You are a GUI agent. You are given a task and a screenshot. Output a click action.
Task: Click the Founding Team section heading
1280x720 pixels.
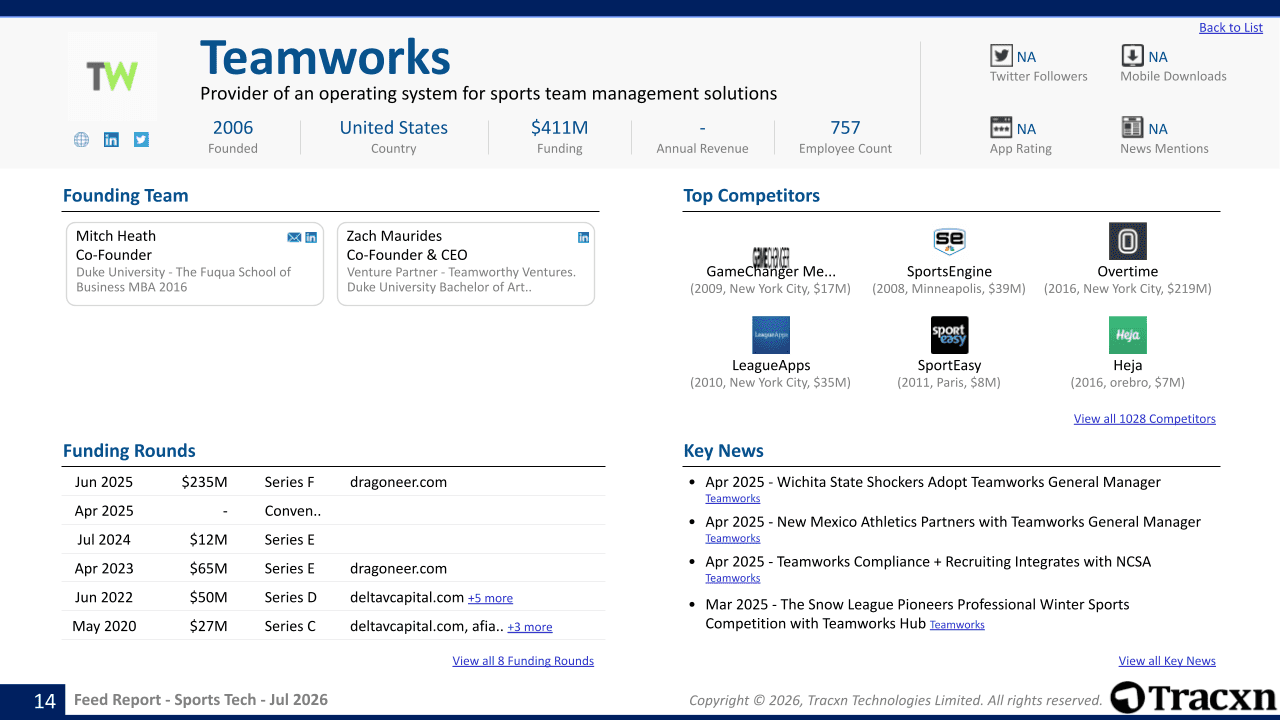126,196
